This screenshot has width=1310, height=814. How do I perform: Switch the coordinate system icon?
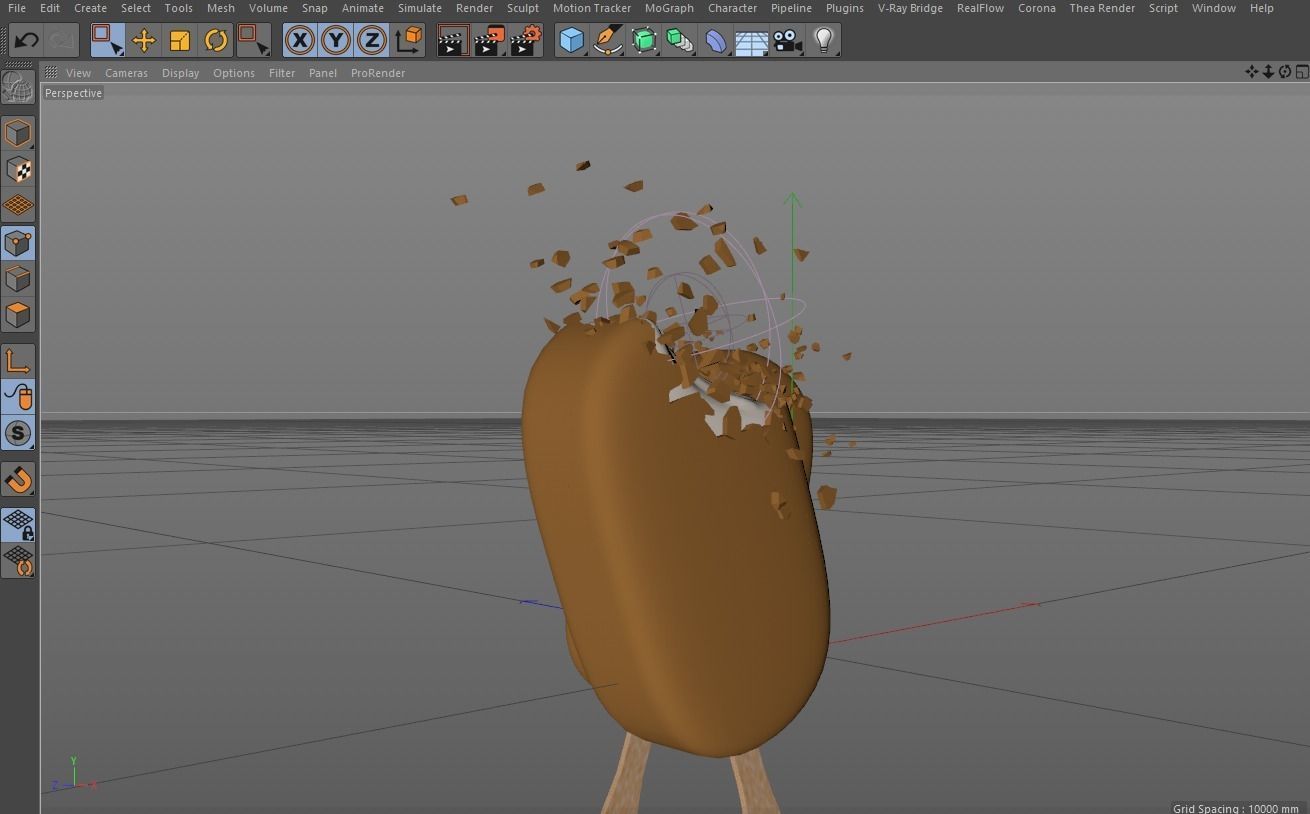408,41
